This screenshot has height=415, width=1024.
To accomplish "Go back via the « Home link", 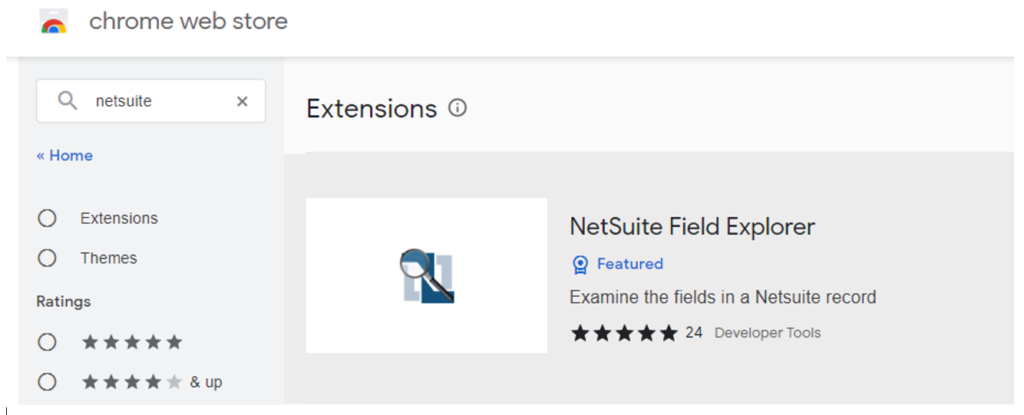I will (65, 156).
